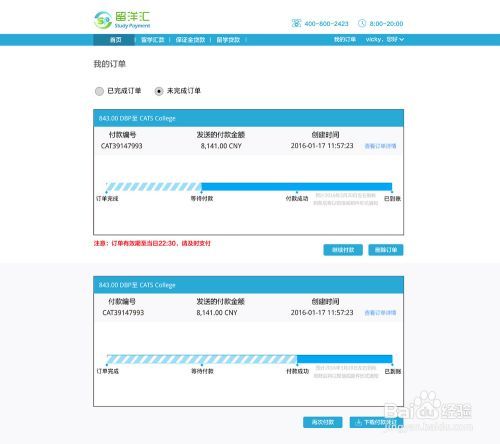Click the phone icon beside 400-600-2423
Screen dimensions: 500x444
tap(296, 23)
